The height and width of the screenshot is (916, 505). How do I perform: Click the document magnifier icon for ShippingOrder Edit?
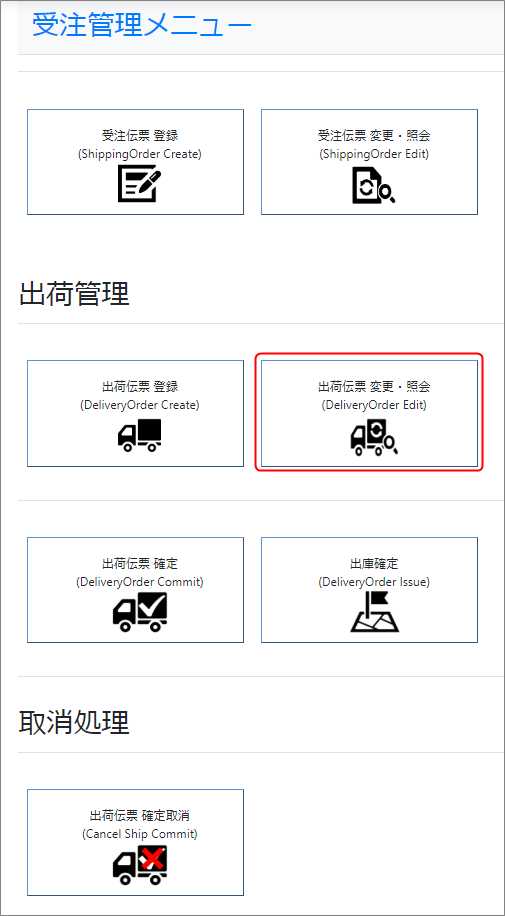[374, 185]
